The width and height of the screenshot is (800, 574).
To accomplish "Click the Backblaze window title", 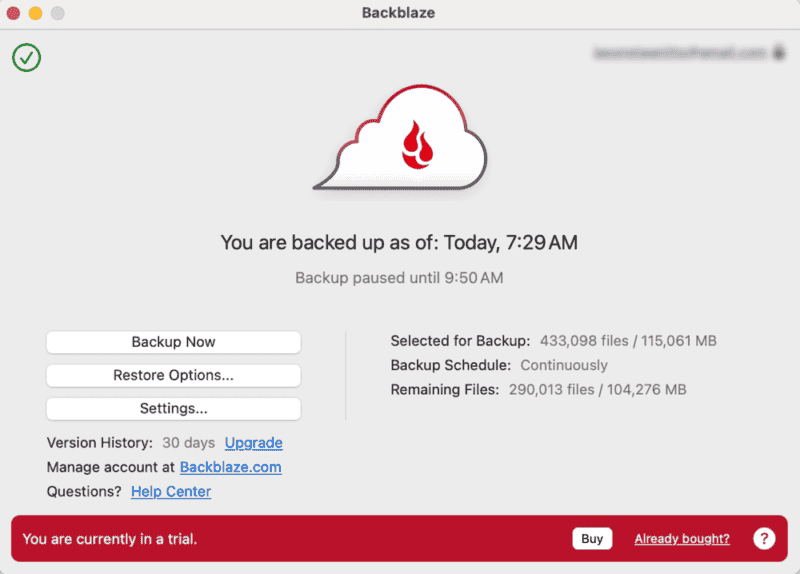I will coord(398,13).
